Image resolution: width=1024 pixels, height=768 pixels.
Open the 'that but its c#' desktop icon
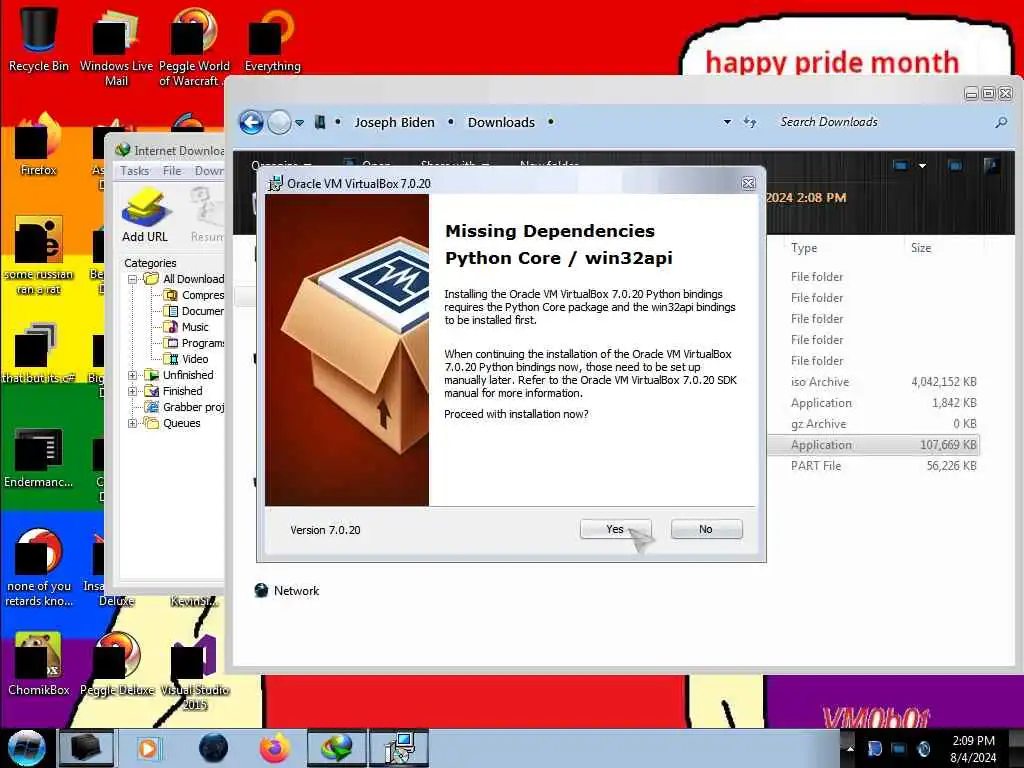(39, 353)
